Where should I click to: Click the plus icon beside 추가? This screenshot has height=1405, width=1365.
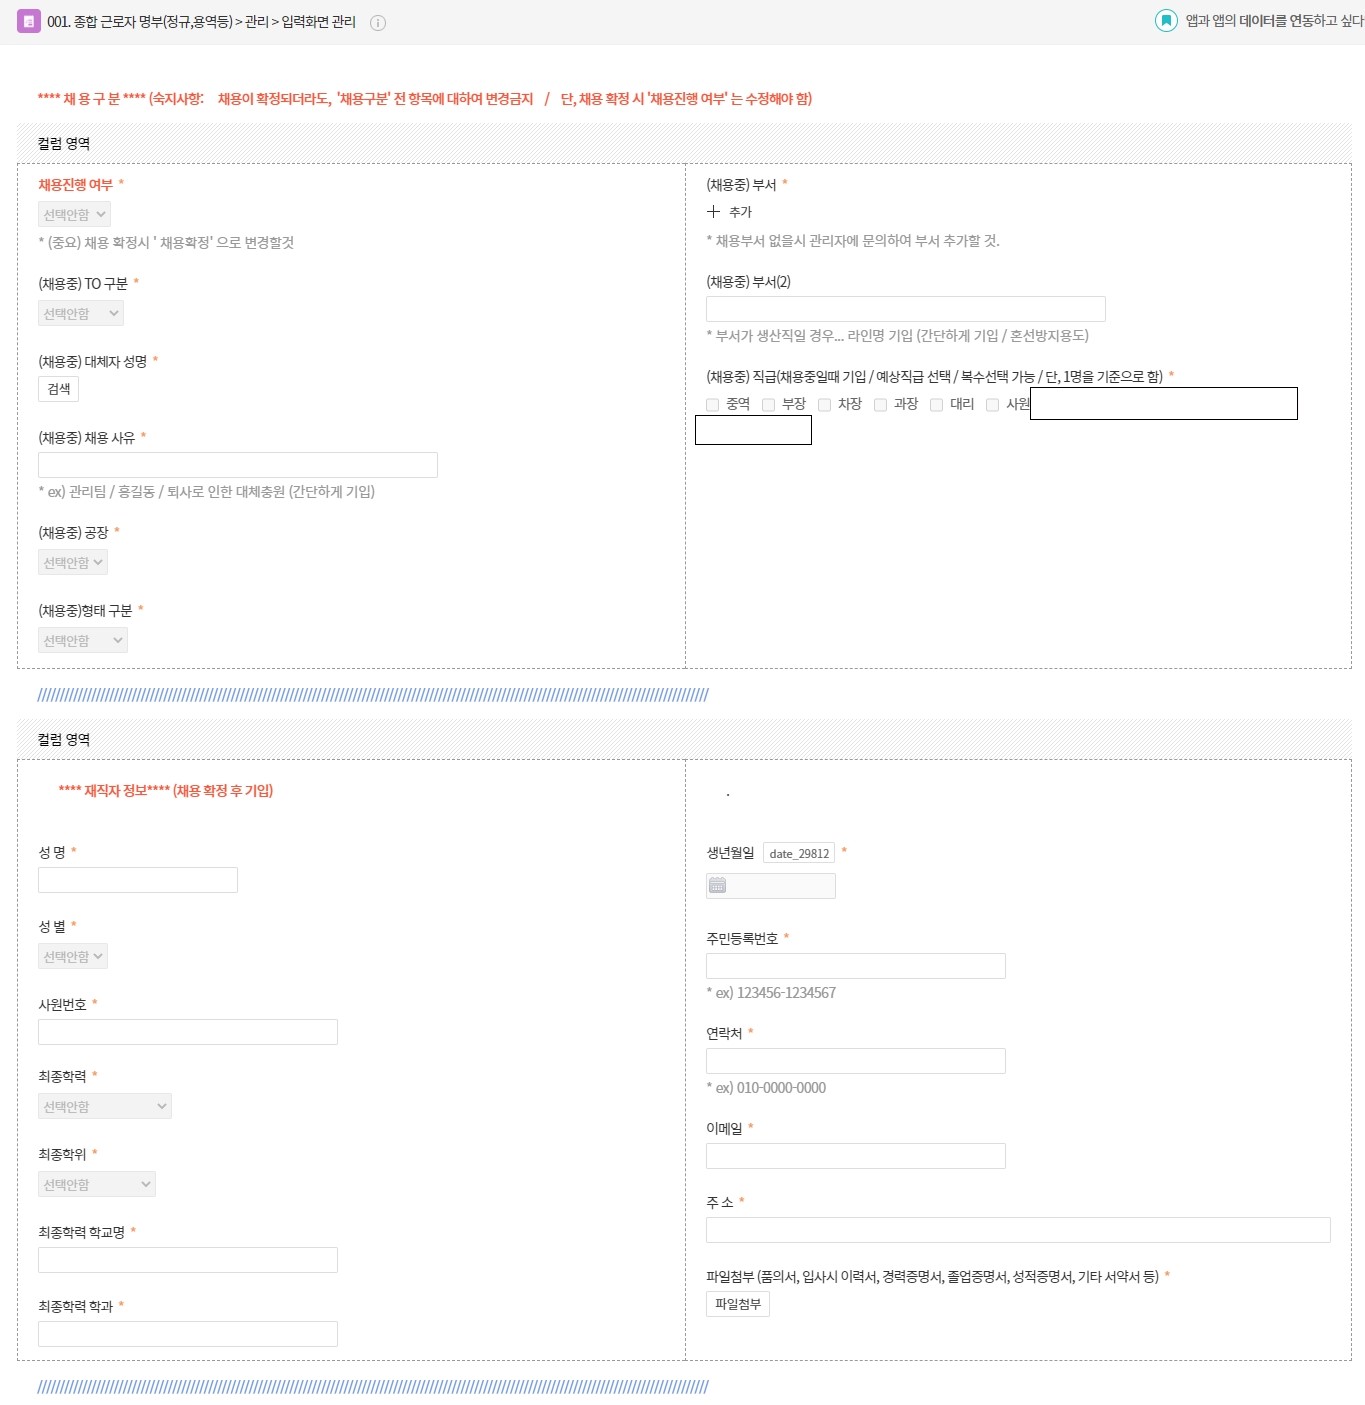tap(713, 212)
